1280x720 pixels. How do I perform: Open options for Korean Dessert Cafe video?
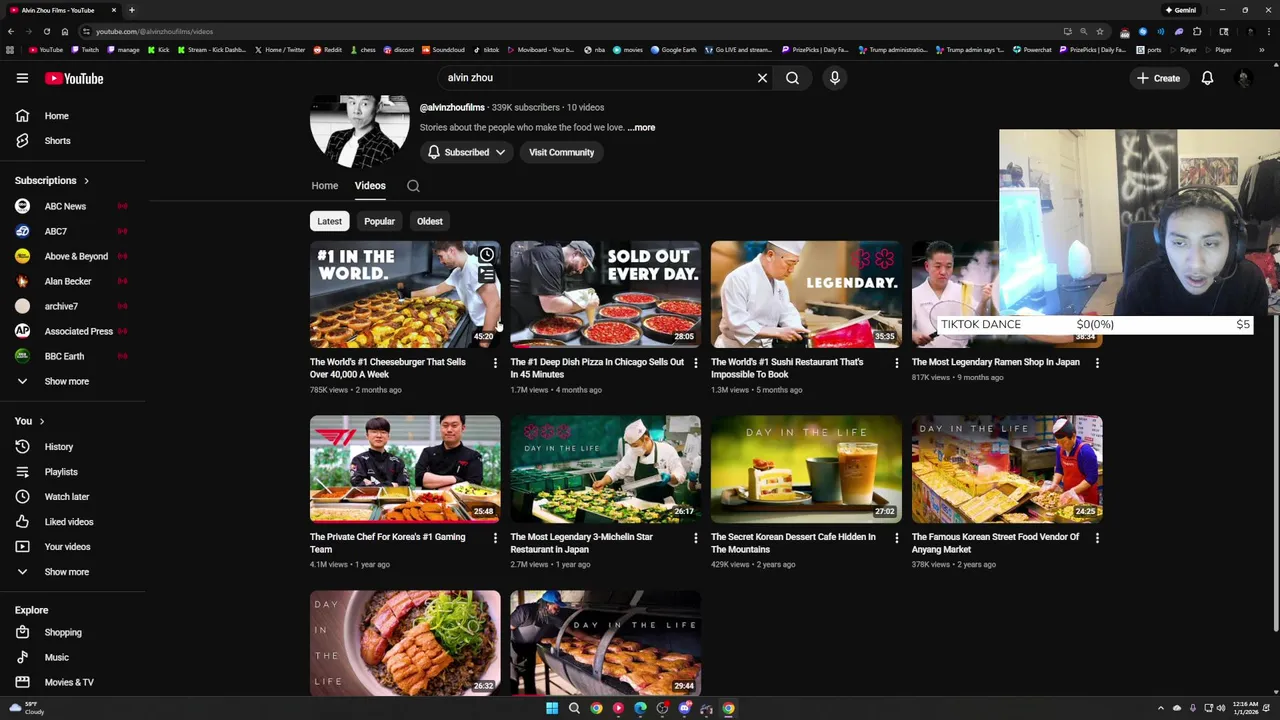pyautogui.click(x=896, y=538)
